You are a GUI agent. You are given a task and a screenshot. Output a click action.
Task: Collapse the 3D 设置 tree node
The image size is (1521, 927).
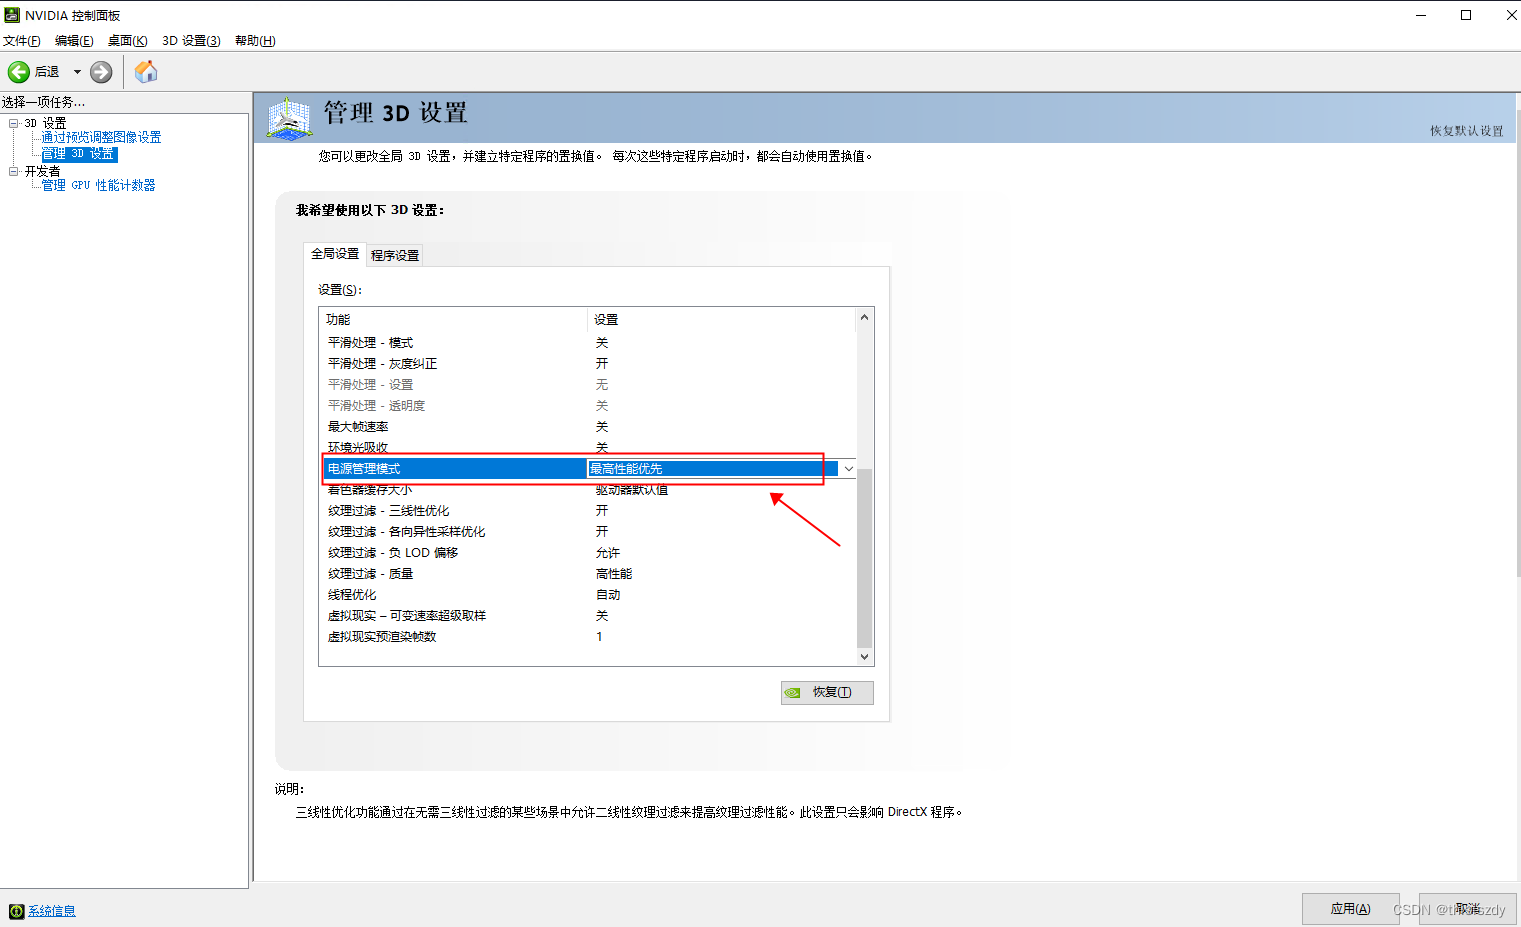pyautogui.click(x=14, y=123)
